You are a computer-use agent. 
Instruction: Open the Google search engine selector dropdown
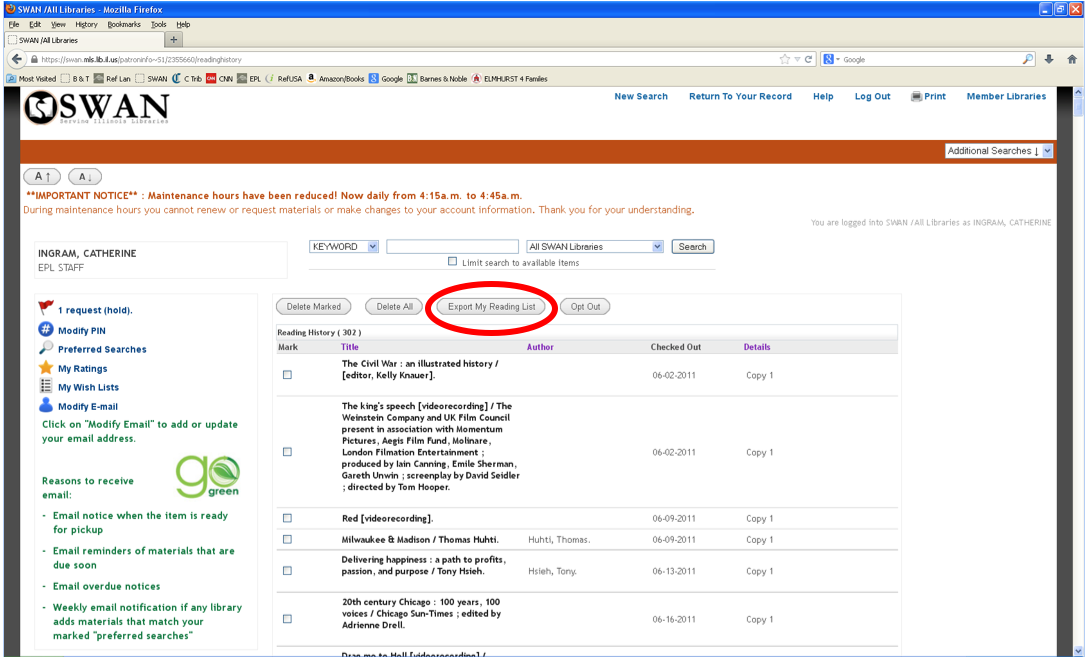(831, 60)
